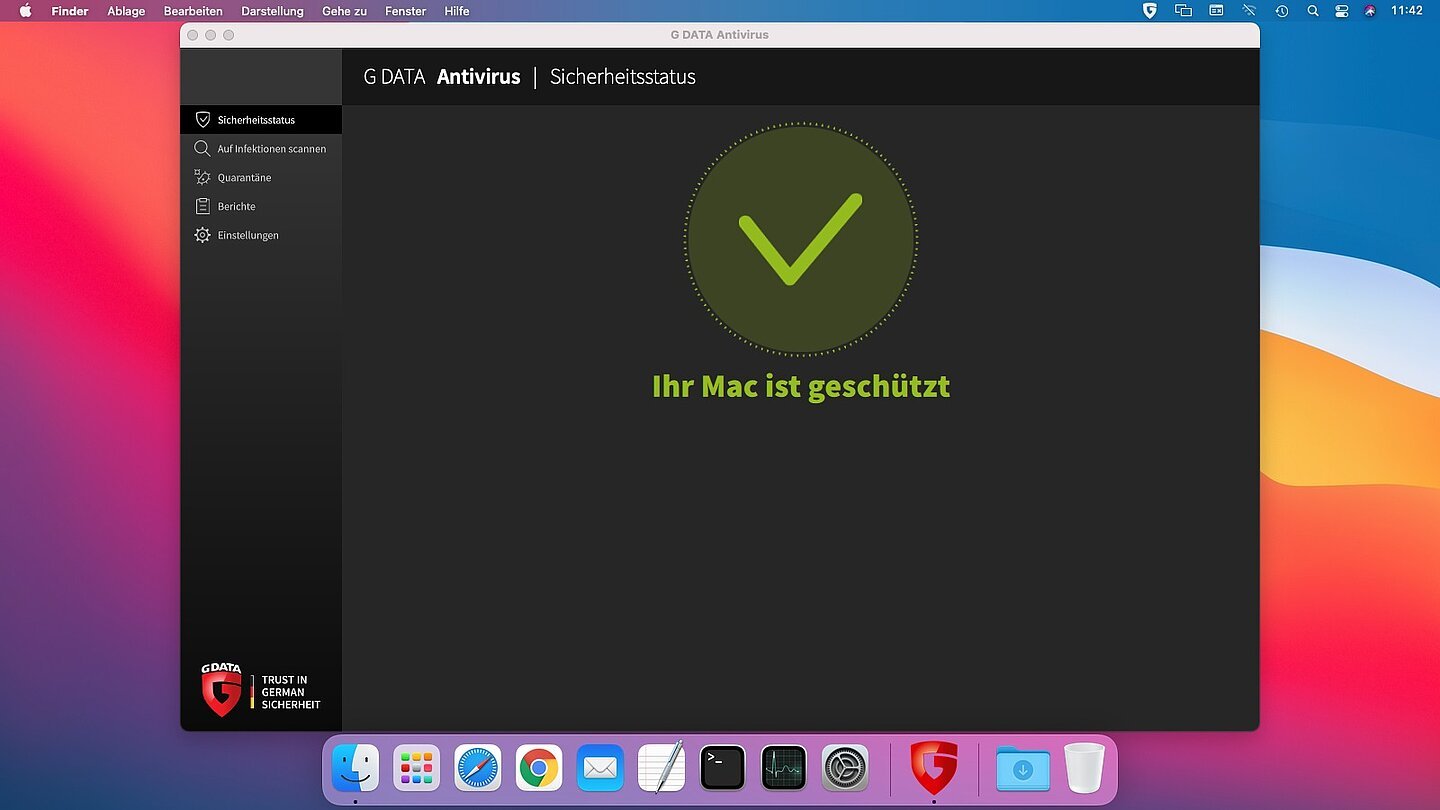Open the Gehe zu menu
This screenshot has height=810, width=1440.
[x=344, y=11]
